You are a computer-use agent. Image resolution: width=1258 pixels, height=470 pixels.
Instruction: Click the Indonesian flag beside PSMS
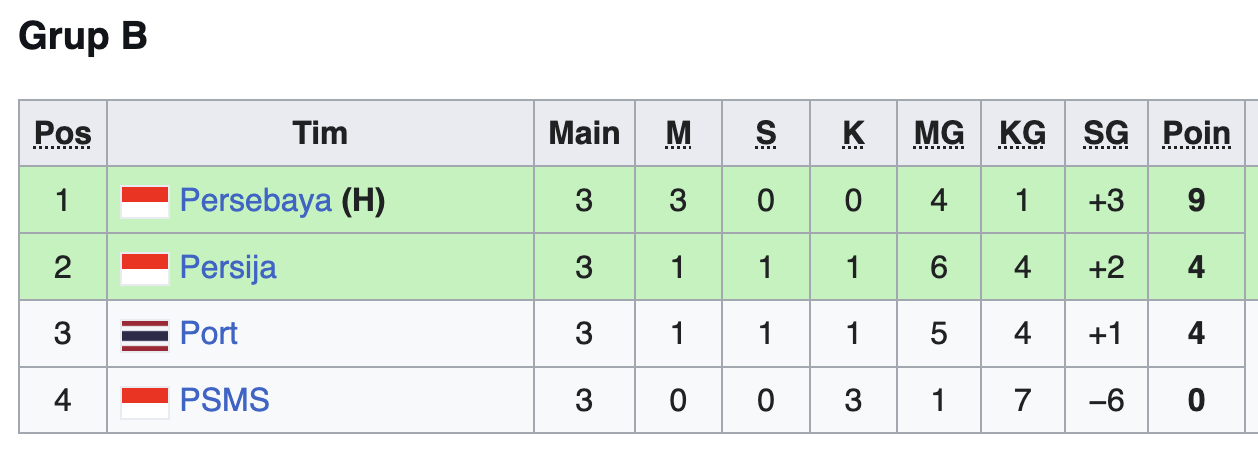click(145, 401)
